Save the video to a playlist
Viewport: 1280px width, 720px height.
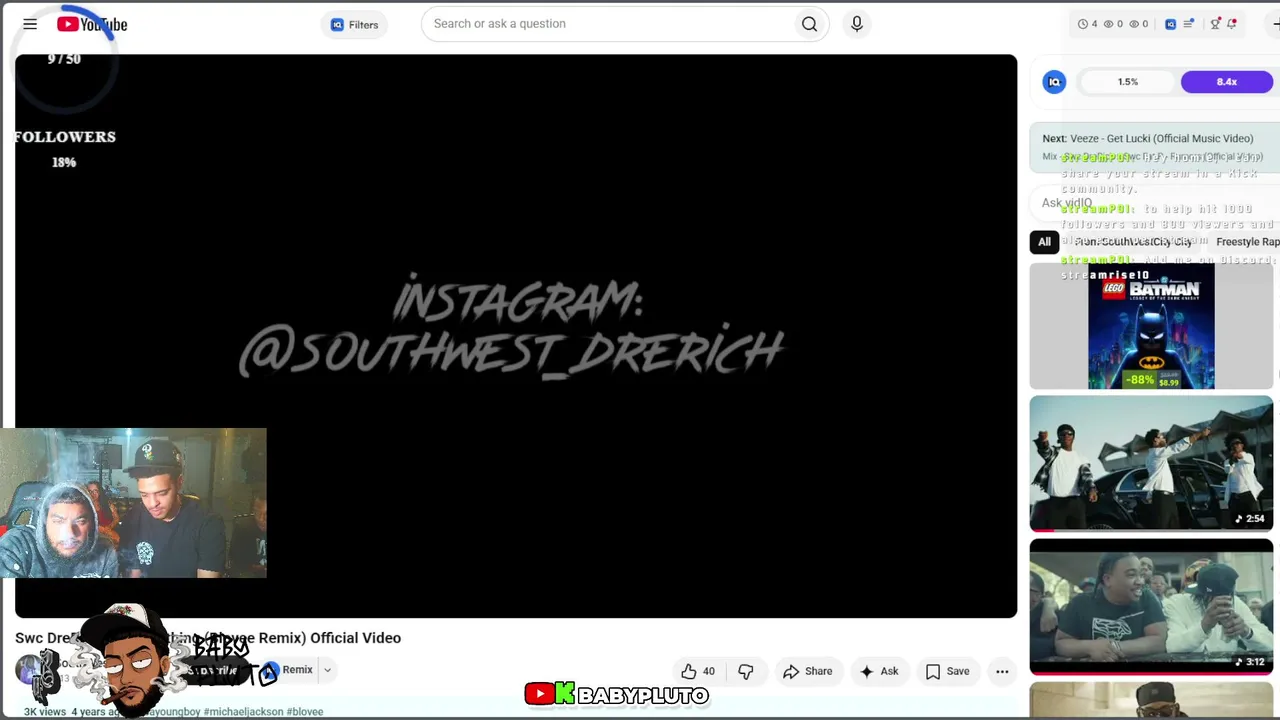[947, 672]
